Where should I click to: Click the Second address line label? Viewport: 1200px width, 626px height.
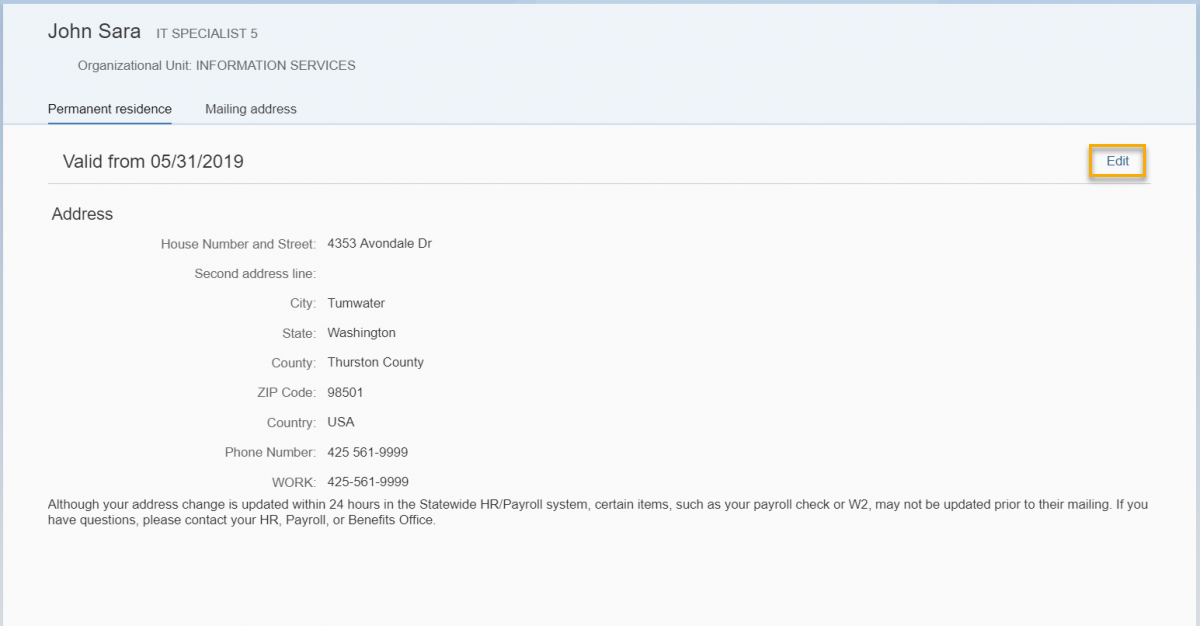(x=255, y=273)
